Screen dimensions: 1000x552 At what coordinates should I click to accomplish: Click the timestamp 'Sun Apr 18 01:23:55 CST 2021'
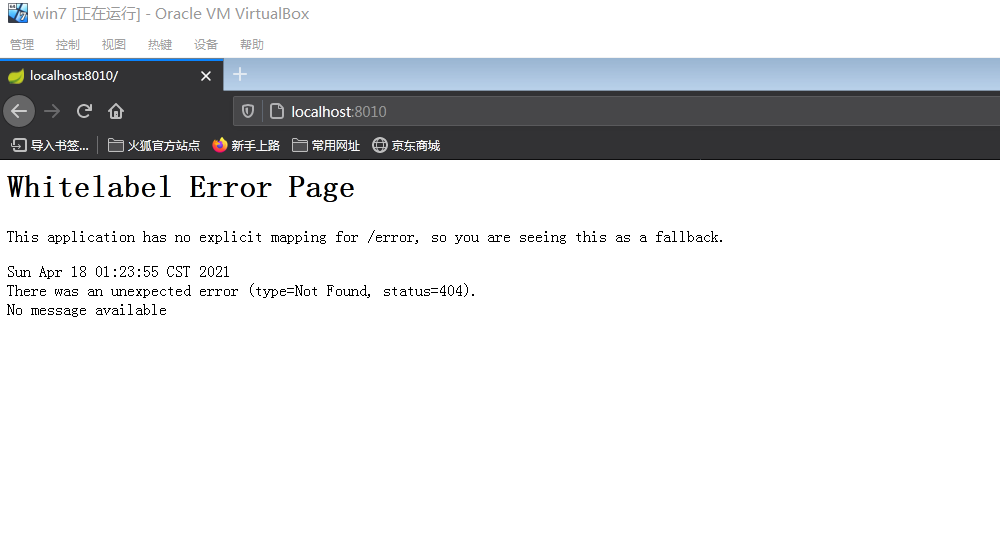click(x=118, y=272)
